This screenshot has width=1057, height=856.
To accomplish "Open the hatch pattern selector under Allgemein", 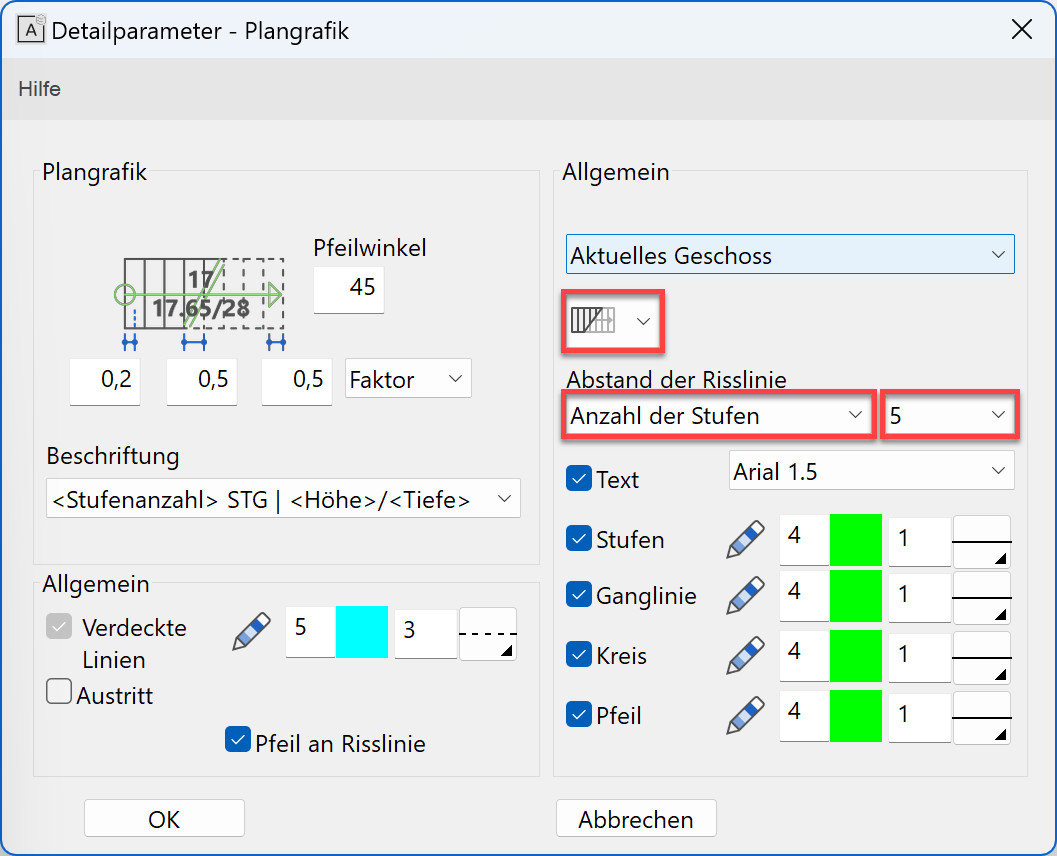I will coord(611,321).
